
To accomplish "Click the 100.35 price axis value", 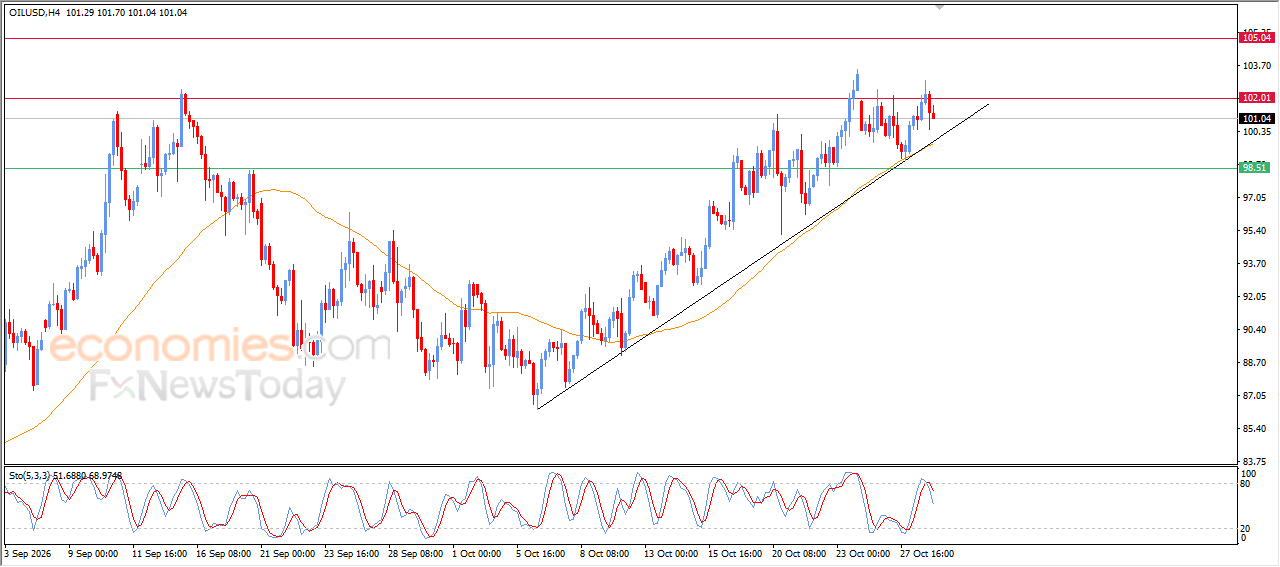I will click(1256, 131).
